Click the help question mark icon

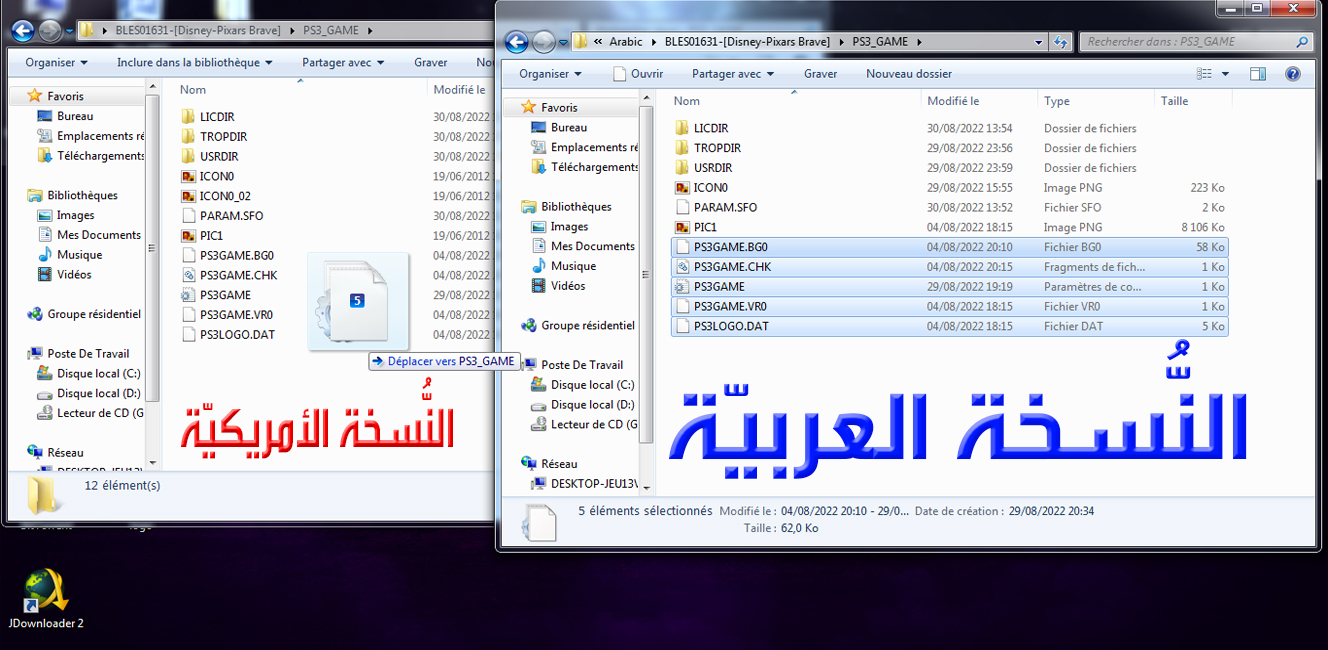point(1292,74)
